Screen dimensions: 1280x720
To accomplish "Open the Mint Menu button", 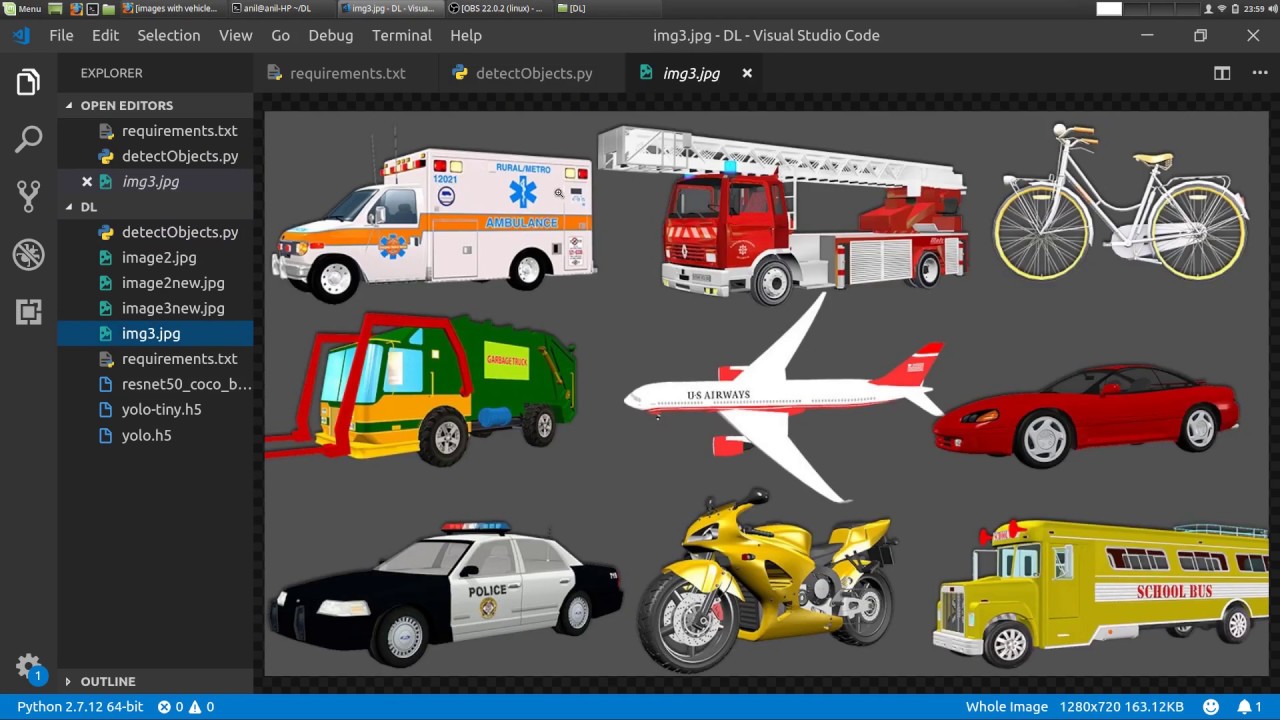I will coord(23,8).
